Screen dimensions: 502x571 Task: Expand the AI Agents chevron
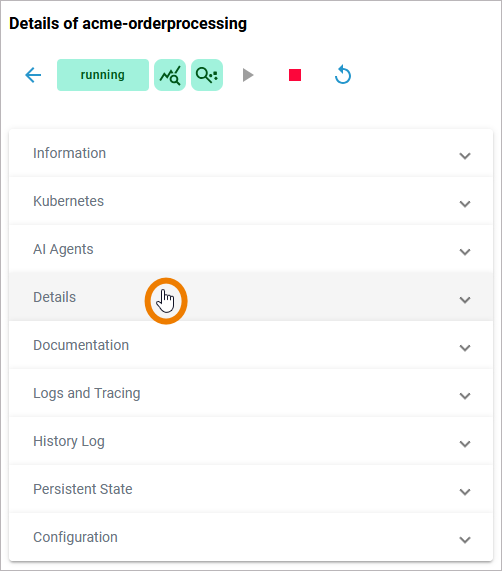(465, 252)
